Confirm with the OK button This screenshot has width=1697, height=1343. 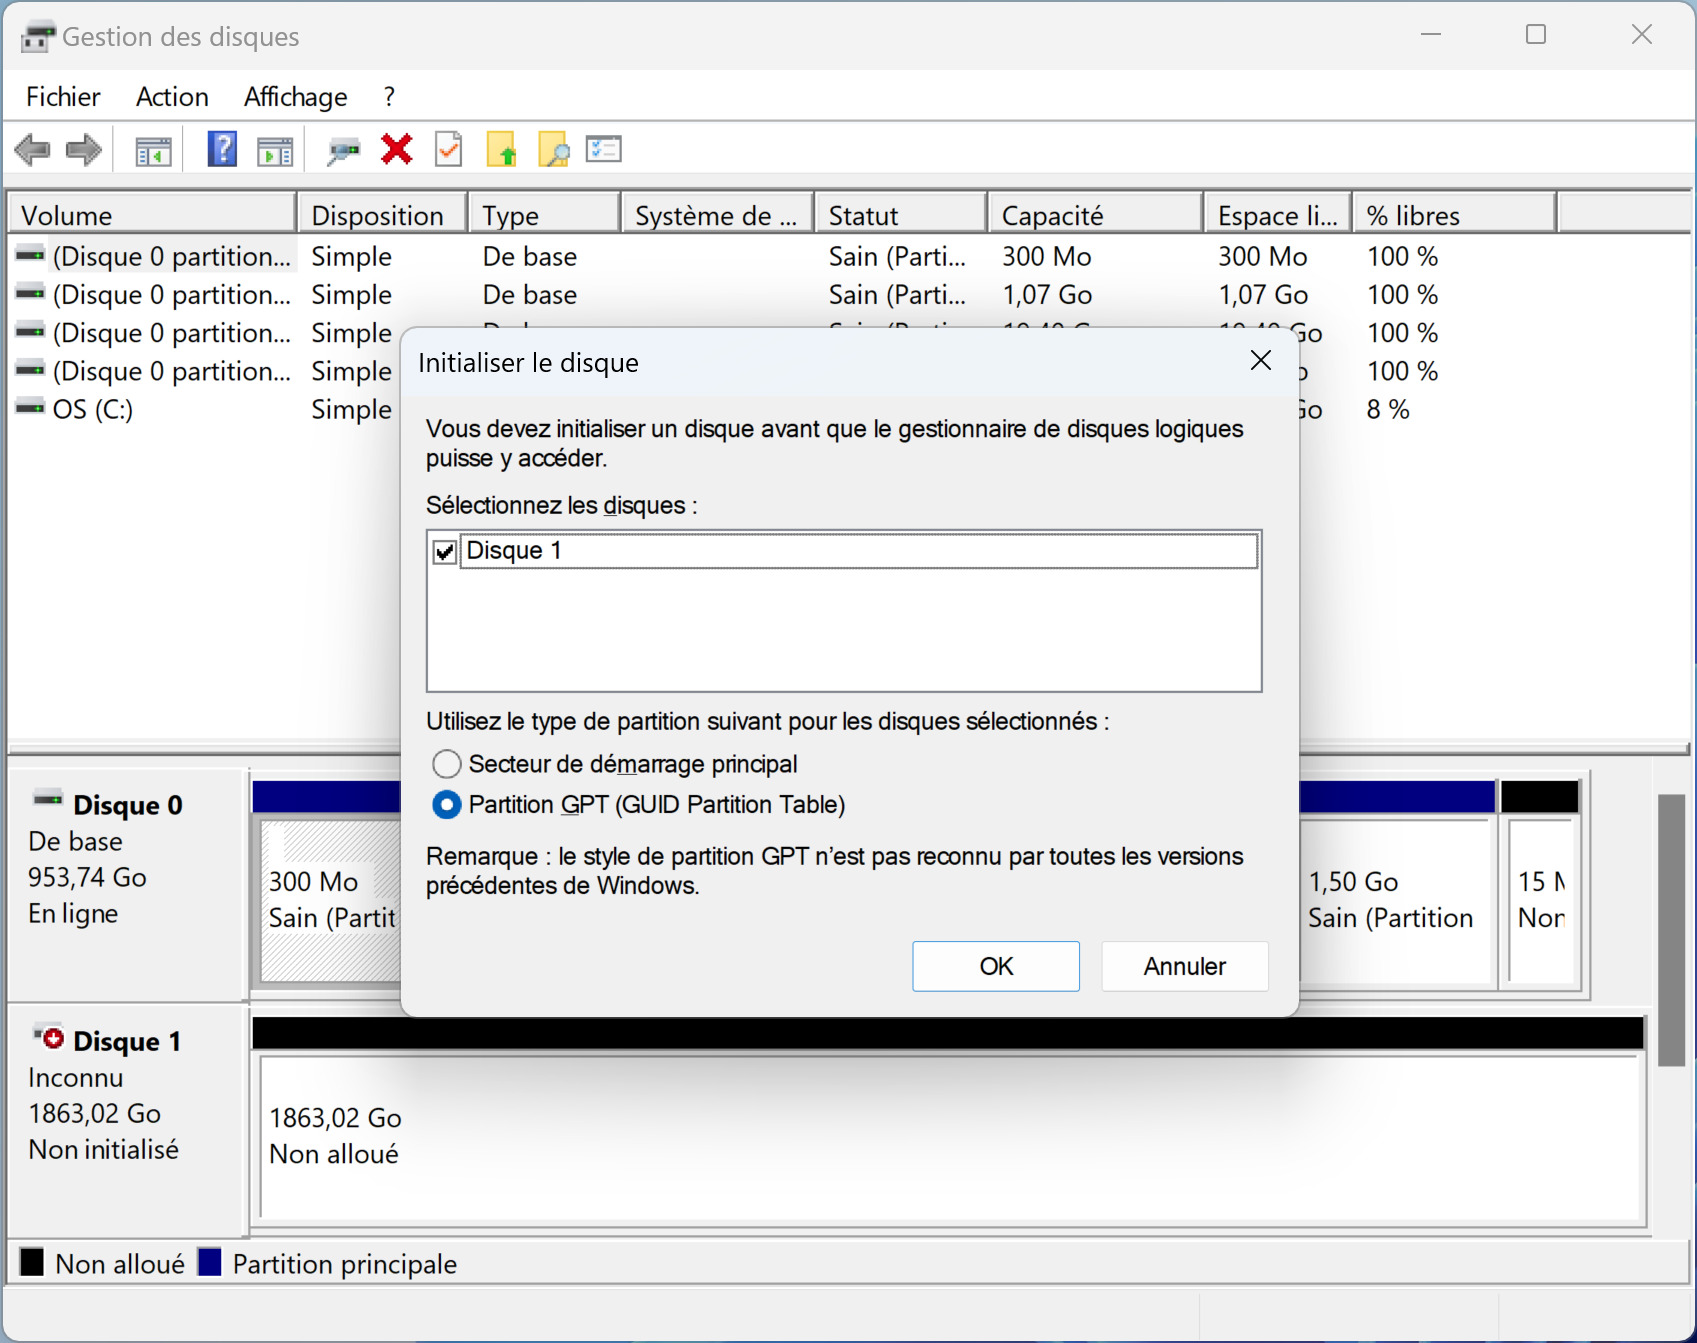click(x=996, y=966)
